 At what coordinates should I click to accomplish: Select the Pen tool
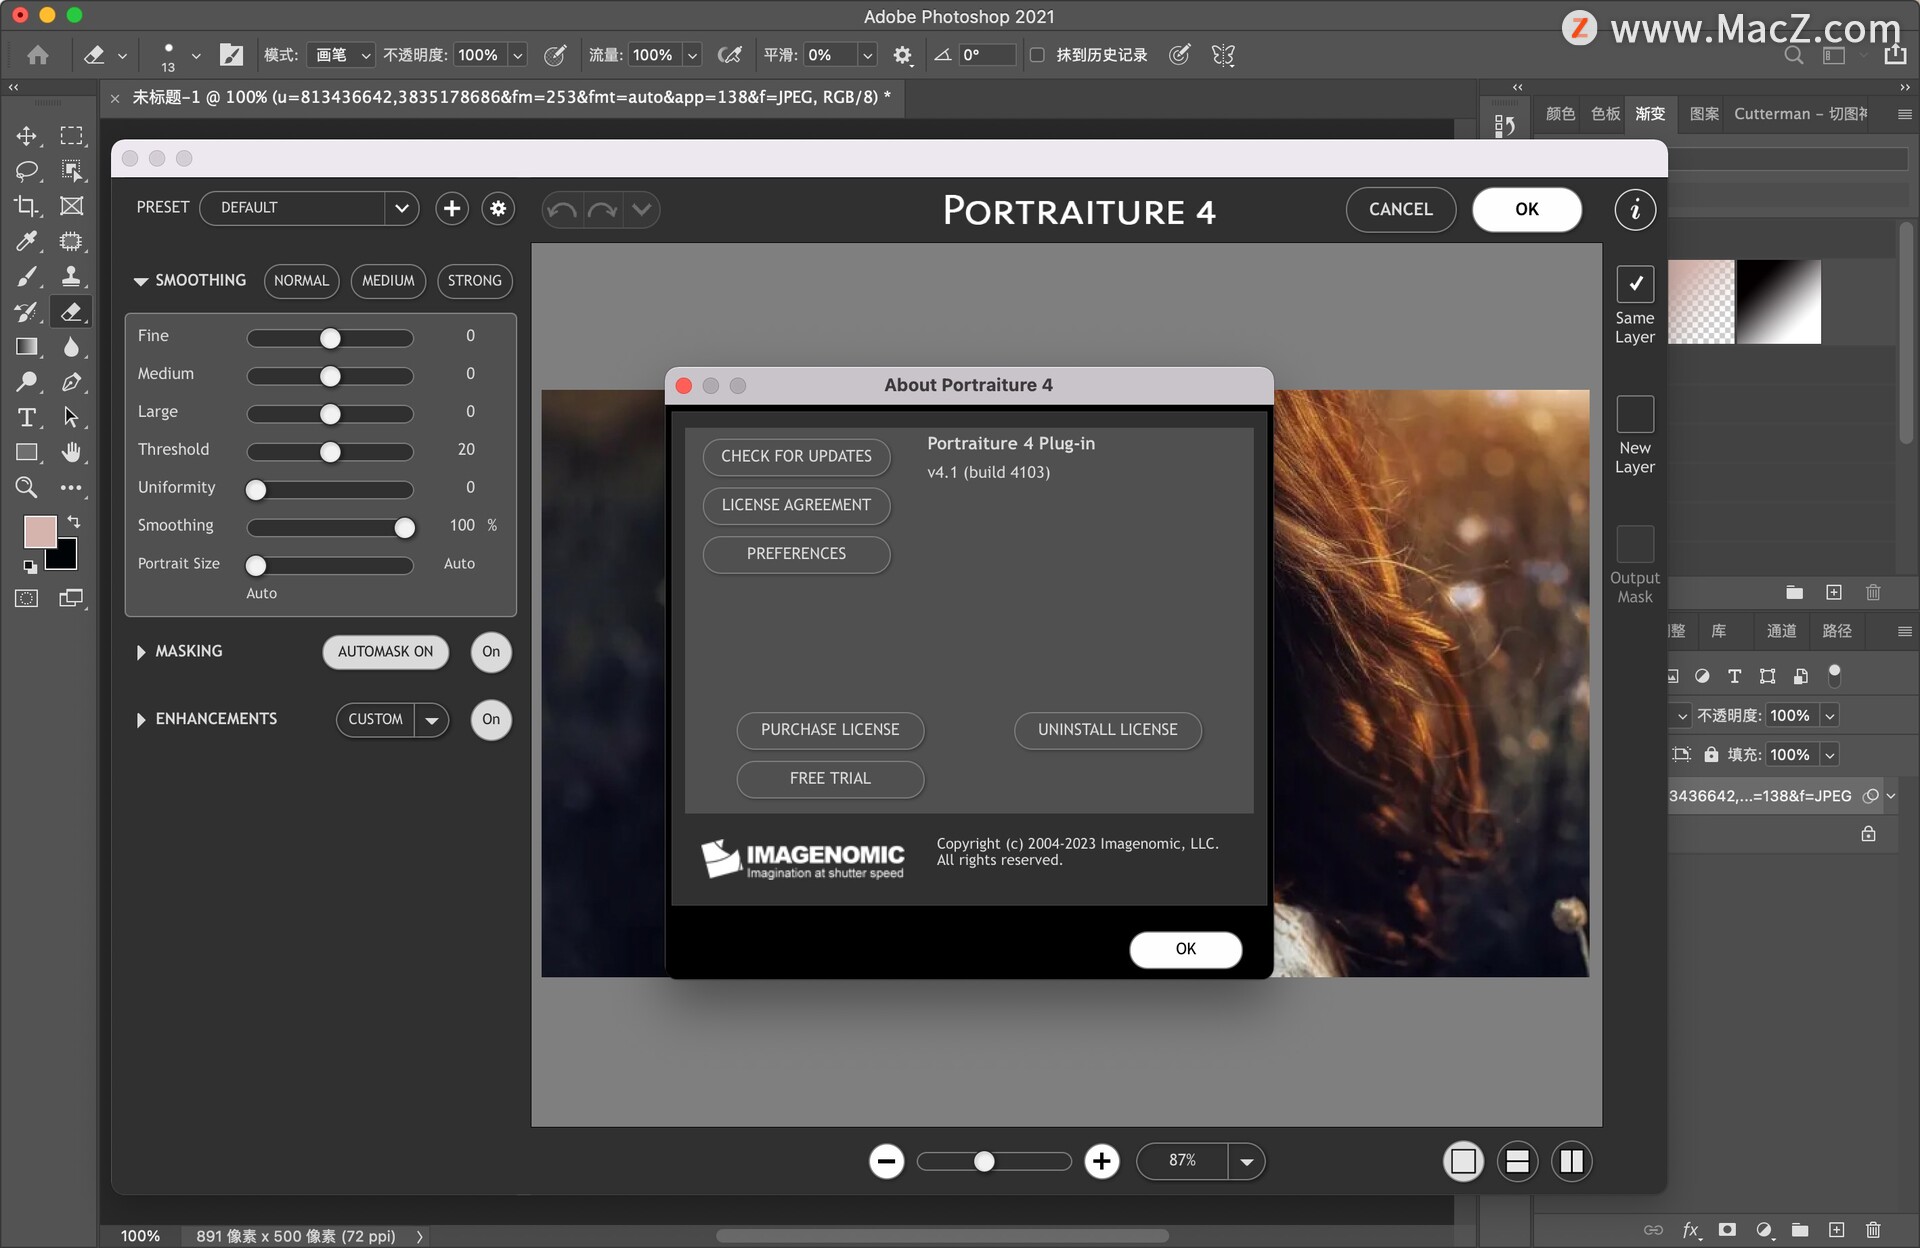(x=71, y=382)
